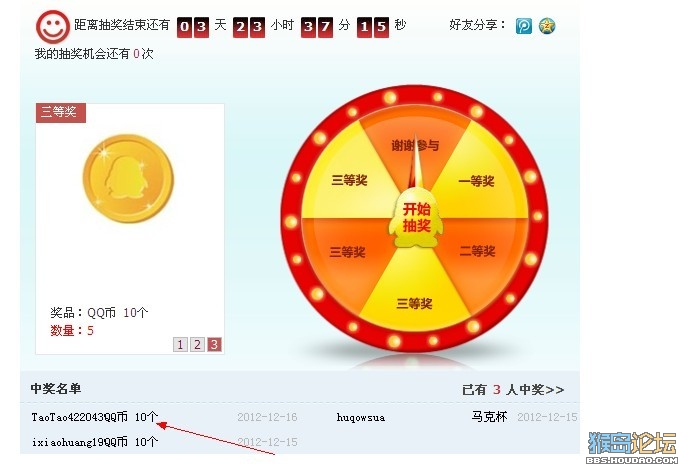Select prize page 1
The height and width of the screenshot is (469, 683).
(180, 344)
